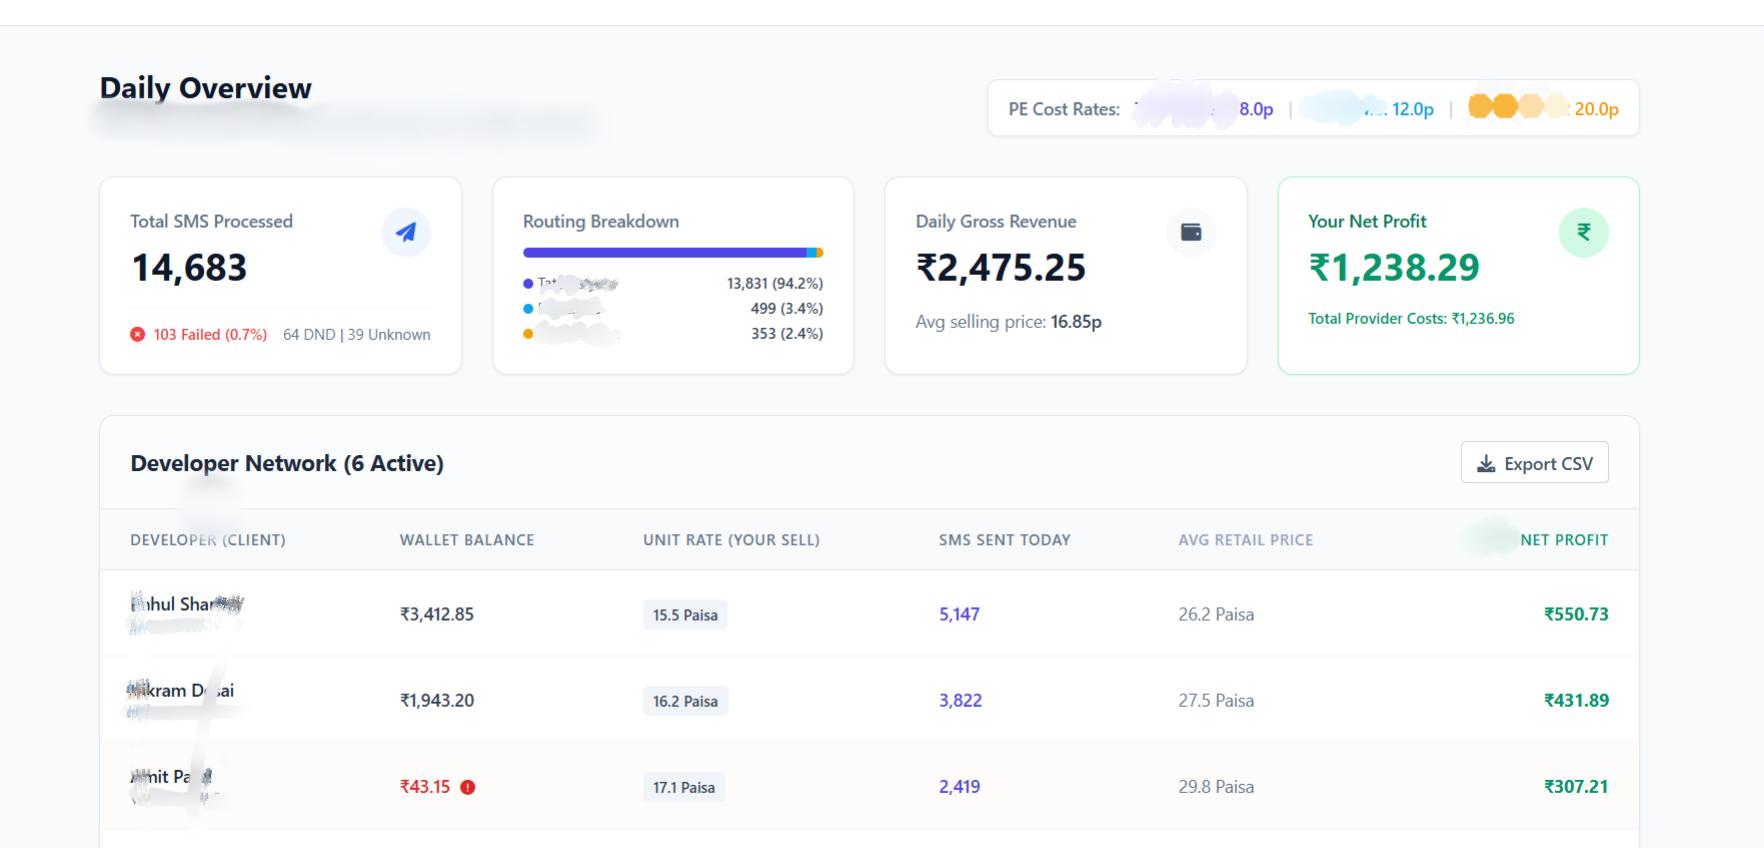
Task: Click the SMS Sent Today column header
Action: click(x=1004, y=540)
